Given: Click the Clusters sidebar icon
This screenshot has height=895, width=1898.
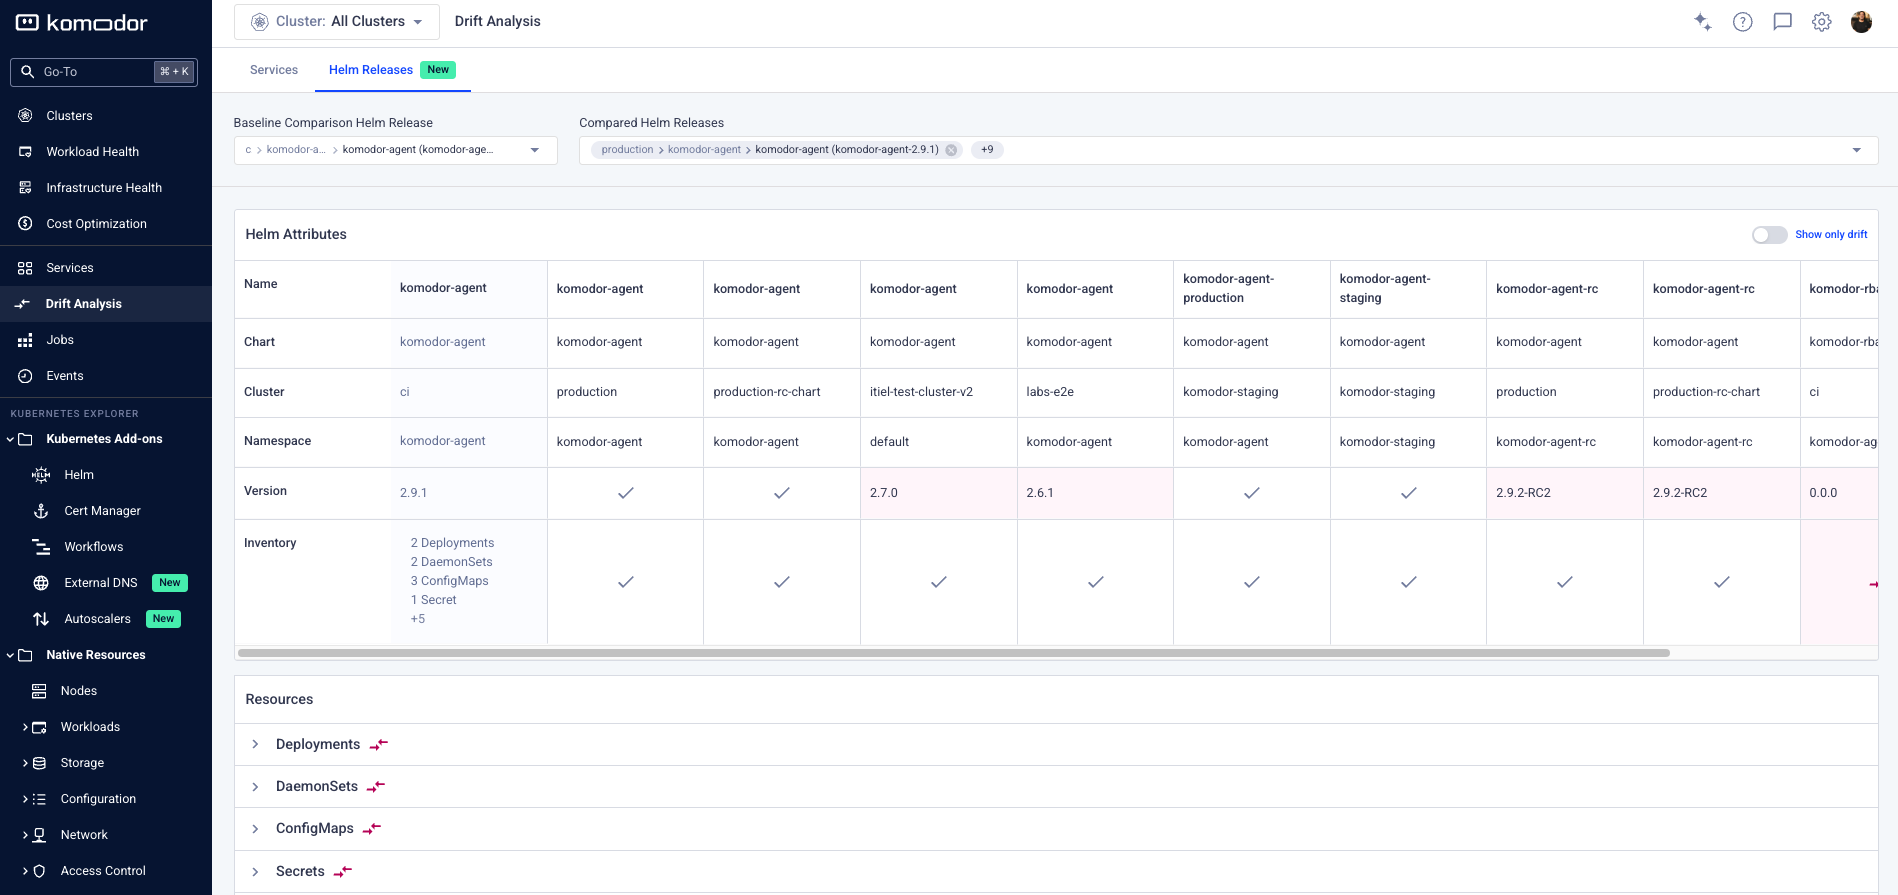Looking at the screenshot, I should coord(26,116).
